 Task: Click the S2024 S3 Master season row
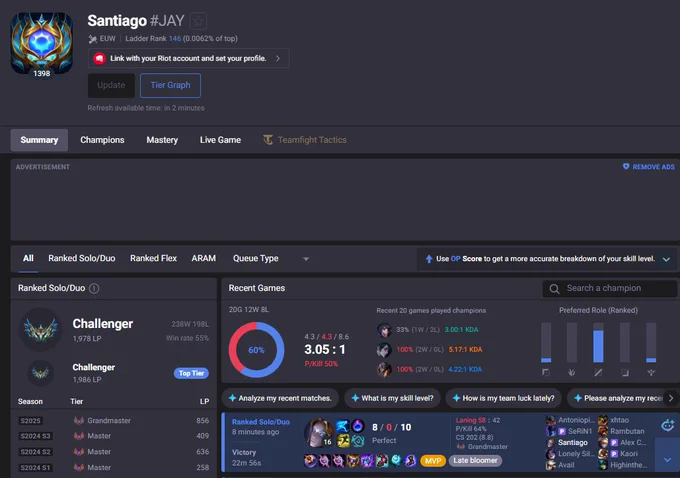click(114, 435)
